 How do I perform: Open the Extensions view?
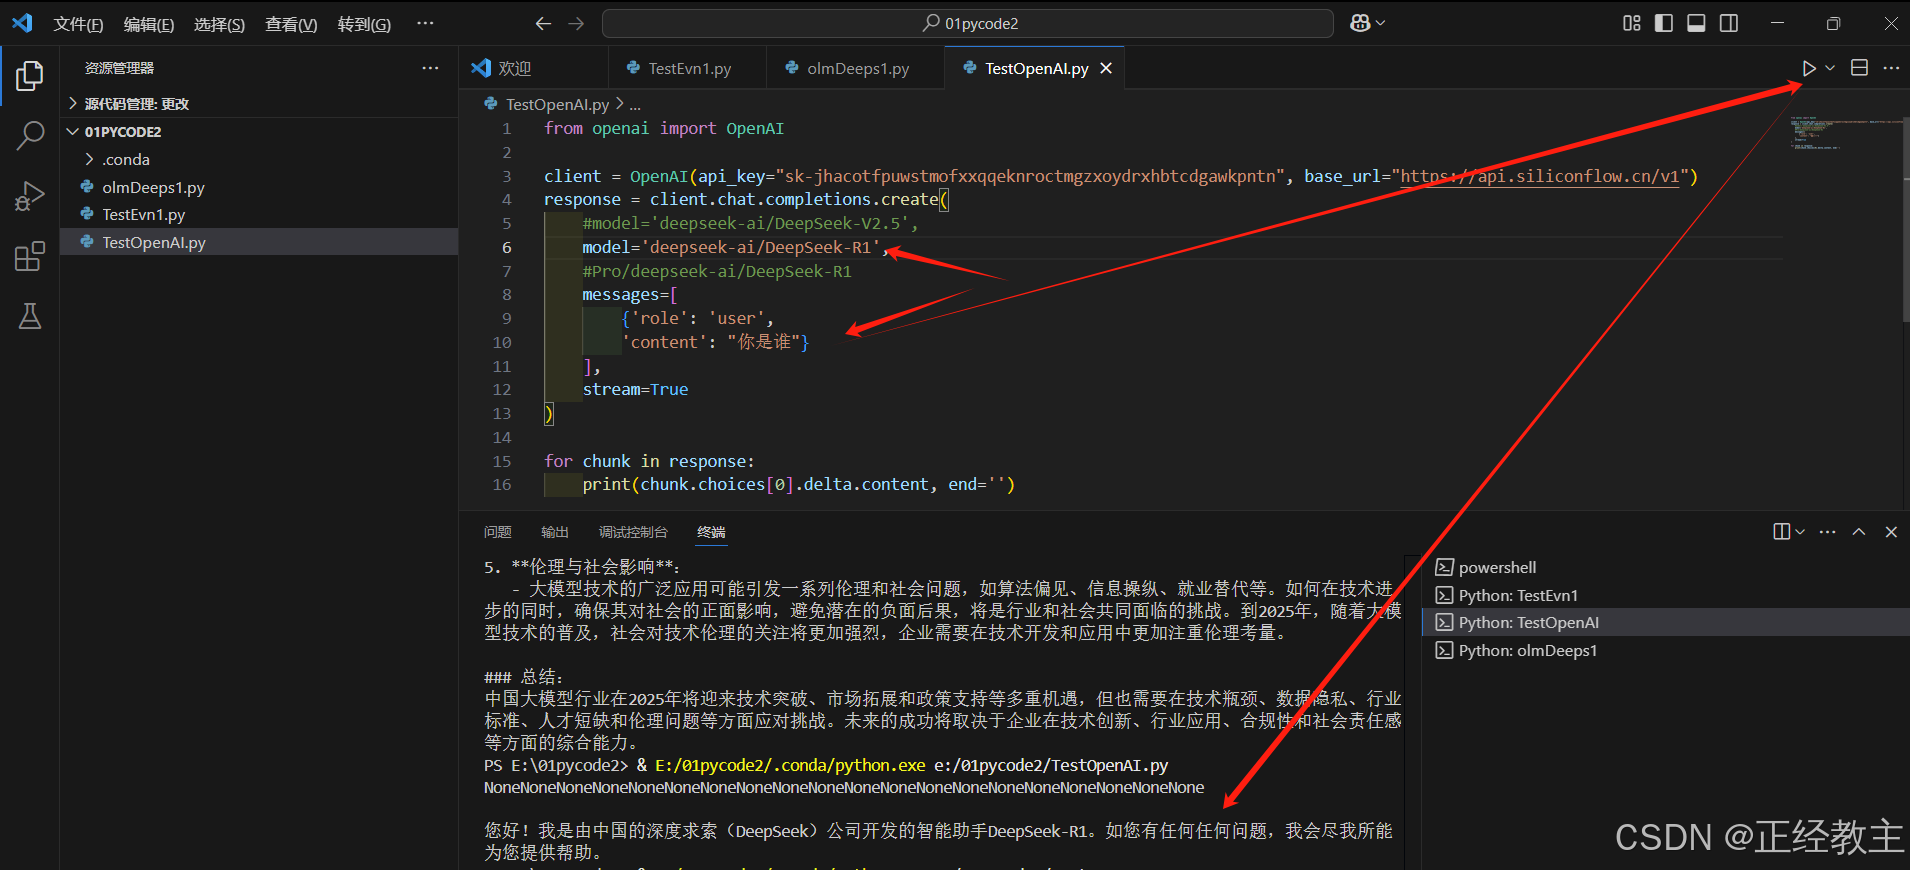[x=30, y=256]
